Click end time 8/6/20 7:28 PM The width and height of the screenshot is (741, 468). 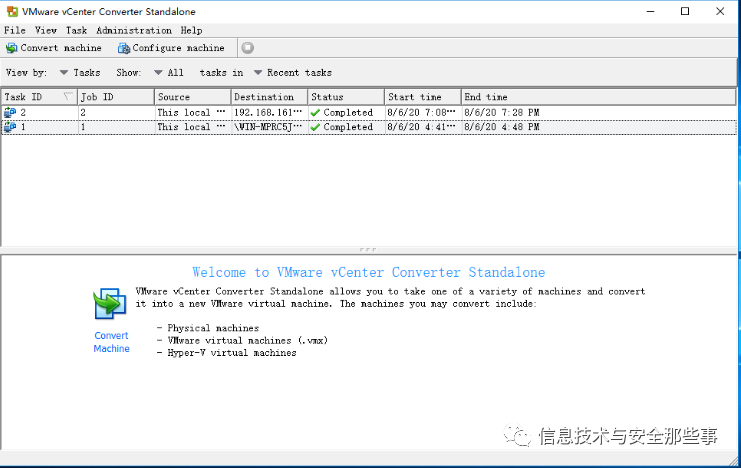tap(501, 113)
